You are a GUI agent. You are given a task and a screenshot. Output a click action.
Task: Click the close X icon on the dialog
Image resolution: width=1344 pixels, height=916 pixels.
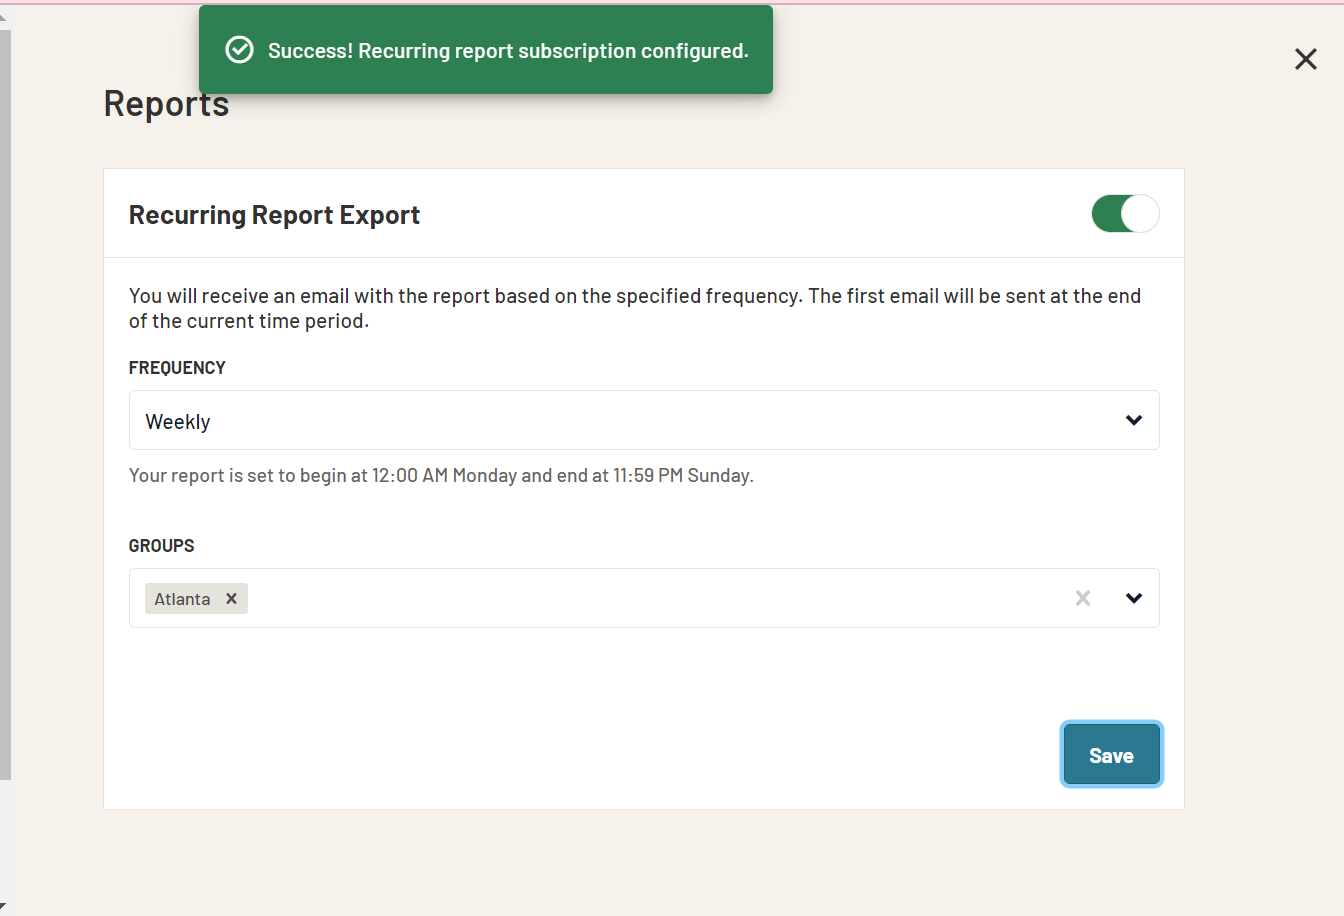coord(1305,59)
